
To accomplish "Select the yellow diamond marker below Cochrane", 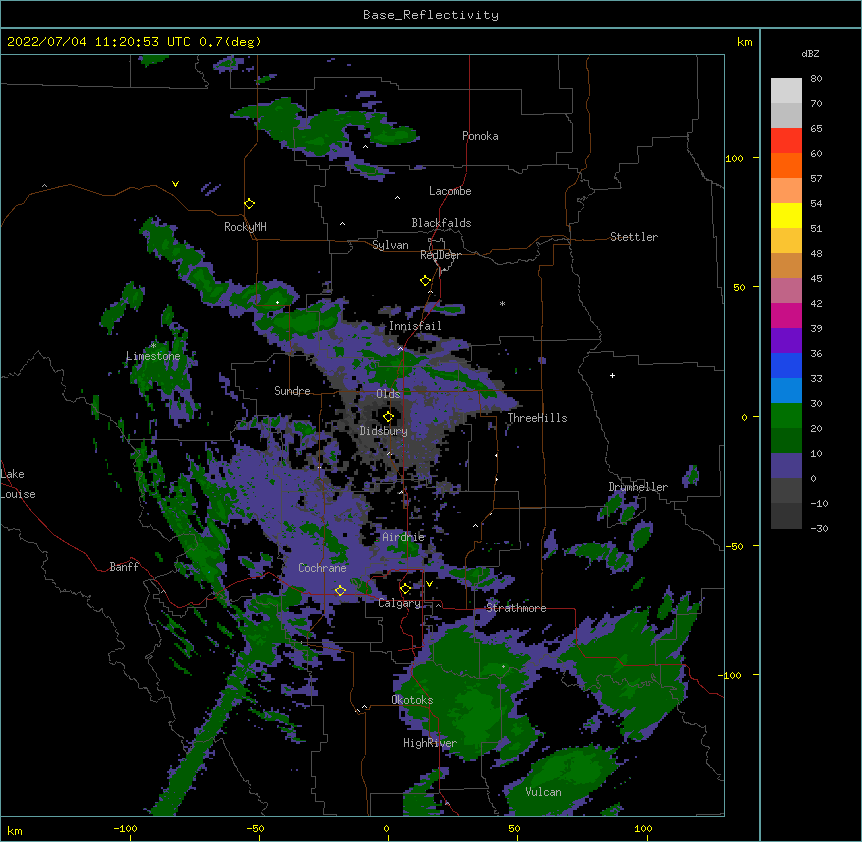I will 340,590.
